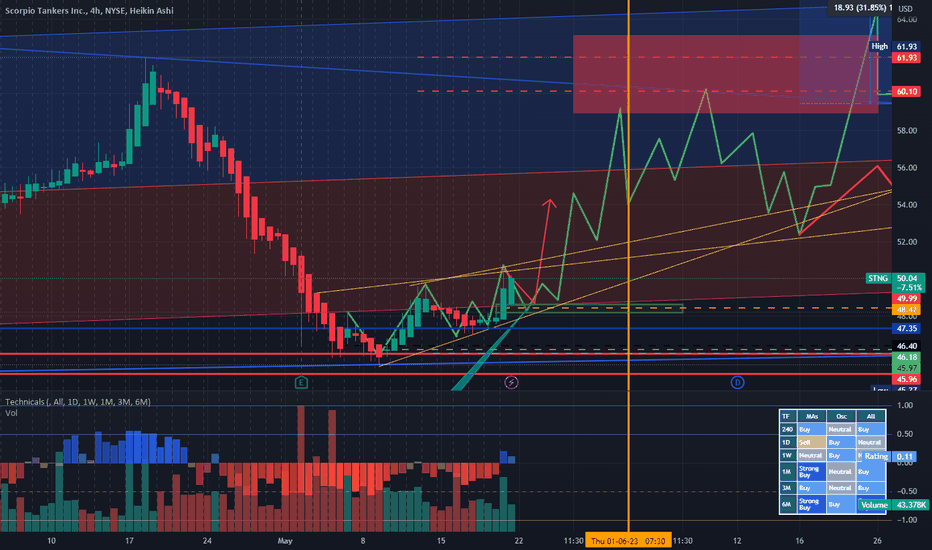932x550 pixels.
Task: Click the 'All' column header in technicals table
Action: click(871, 416)
